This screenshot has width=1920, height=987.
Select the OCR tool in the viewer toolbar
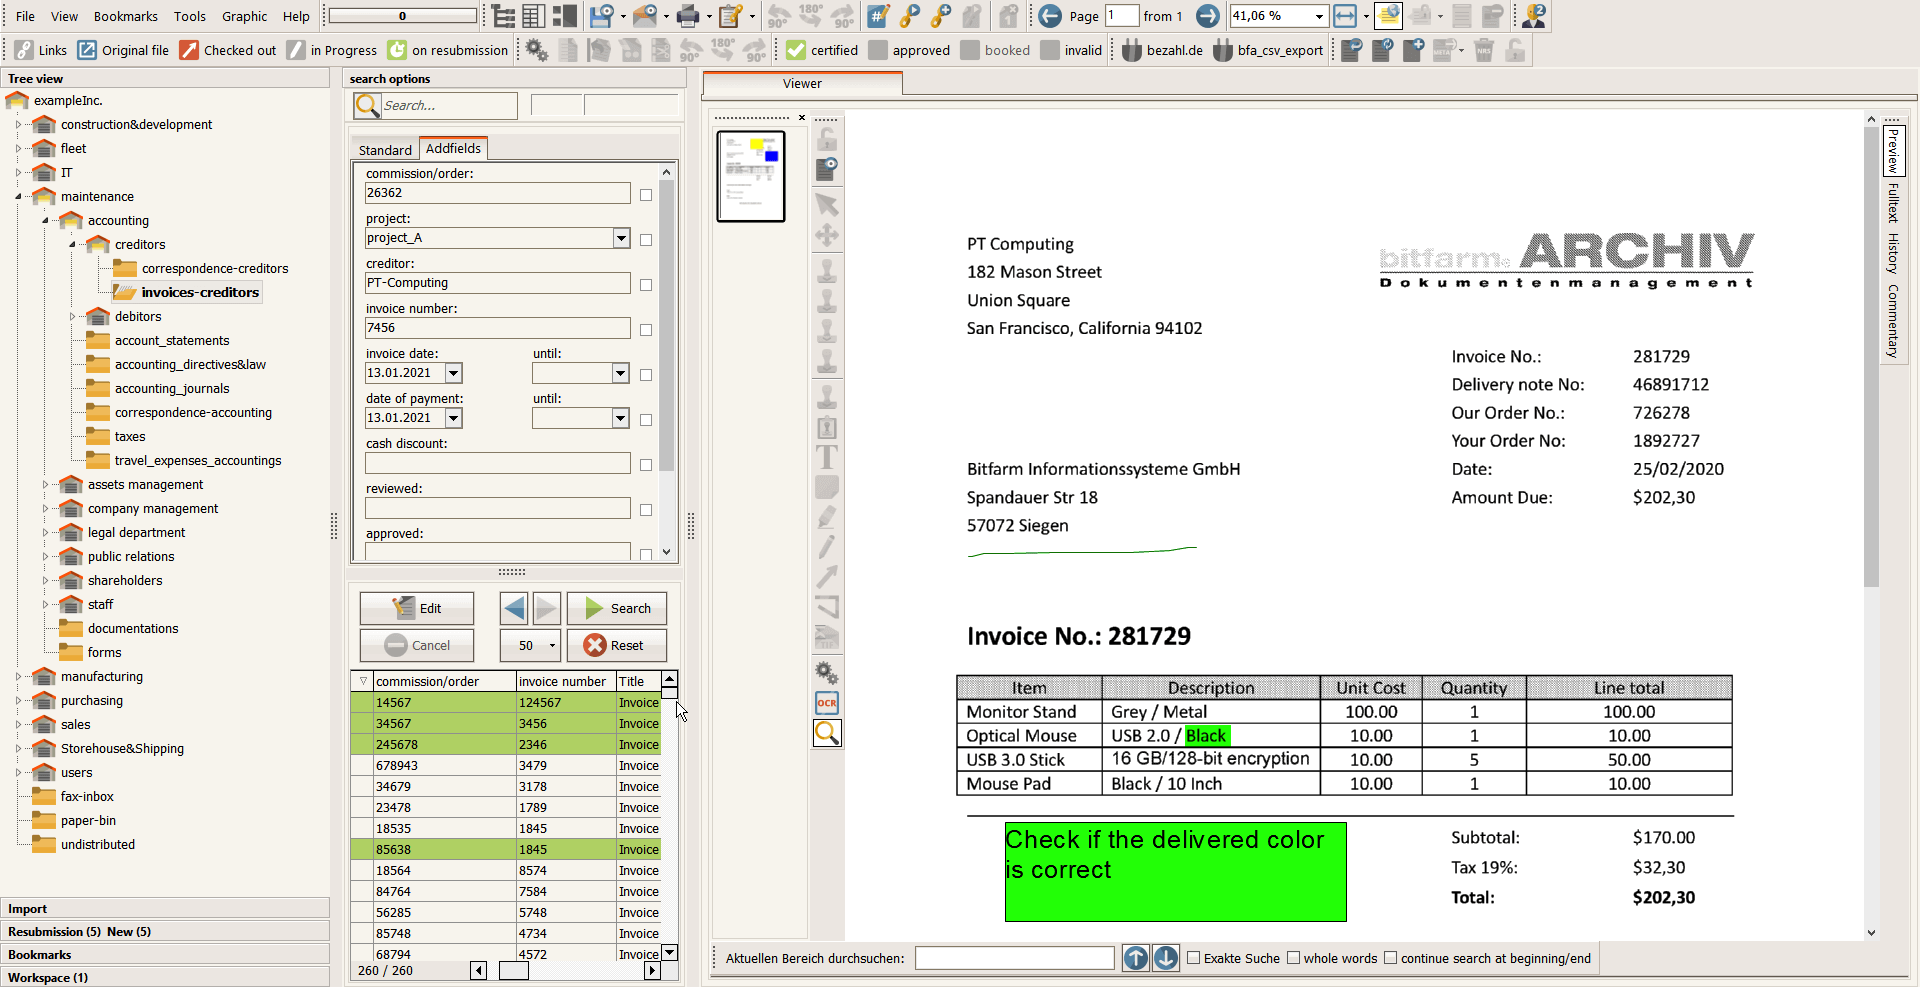[827, 703]
